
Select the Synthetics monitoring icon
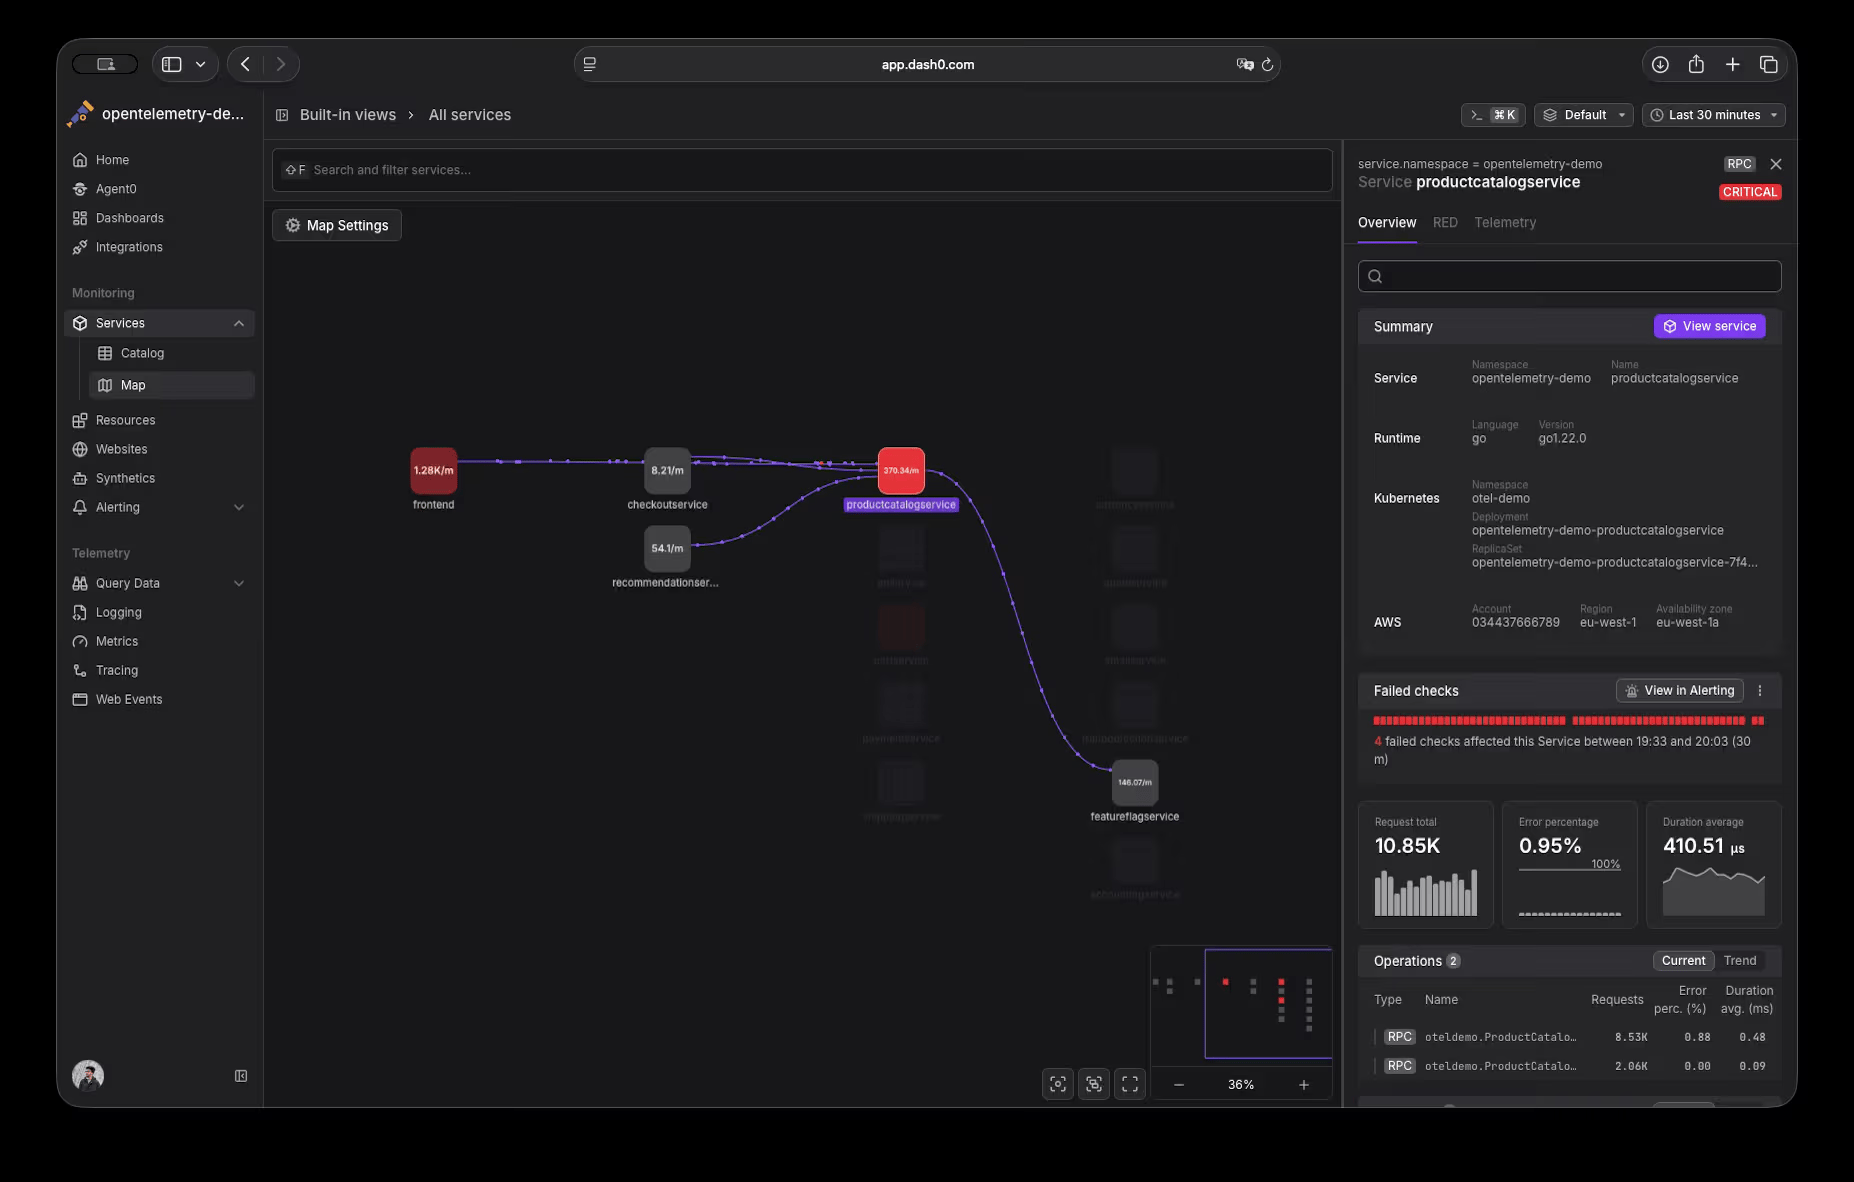80,478
